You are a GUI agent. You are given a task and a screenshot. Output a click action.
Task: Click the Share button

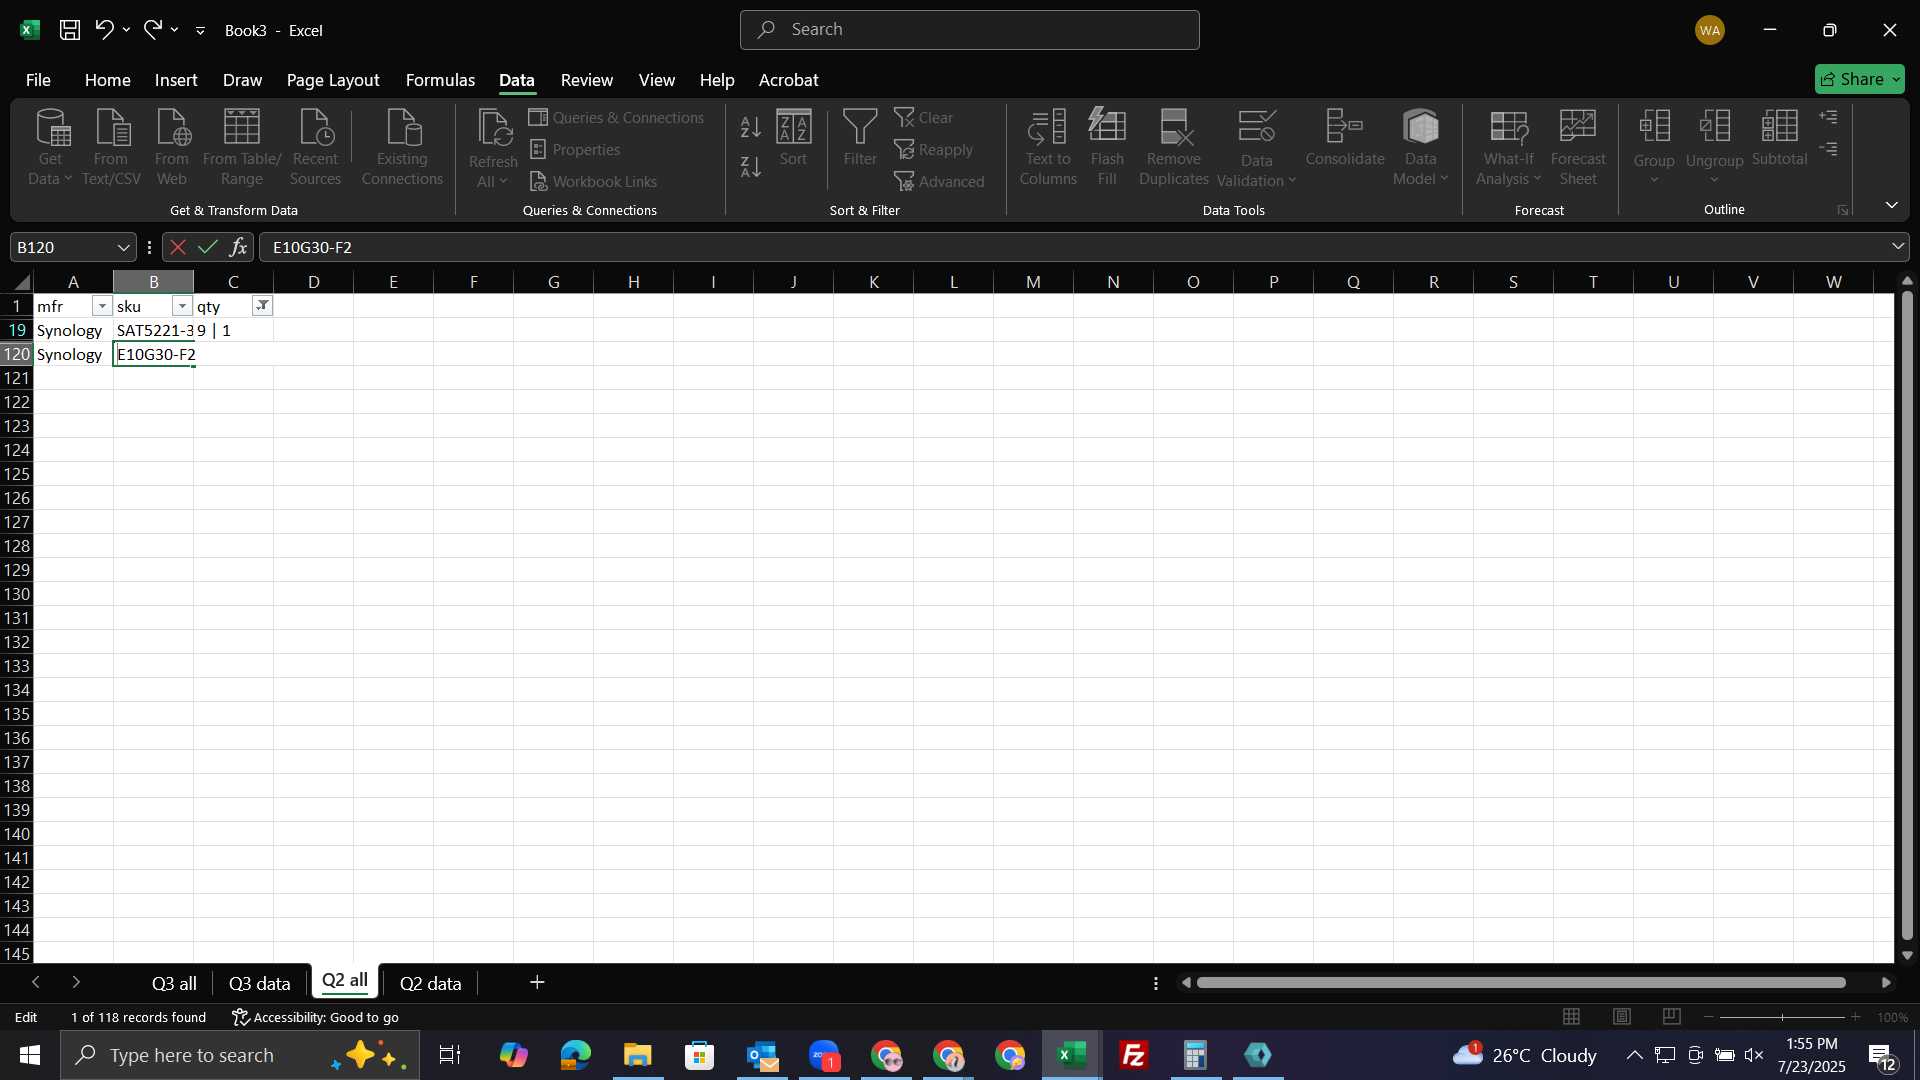[x=1859, y=79]
